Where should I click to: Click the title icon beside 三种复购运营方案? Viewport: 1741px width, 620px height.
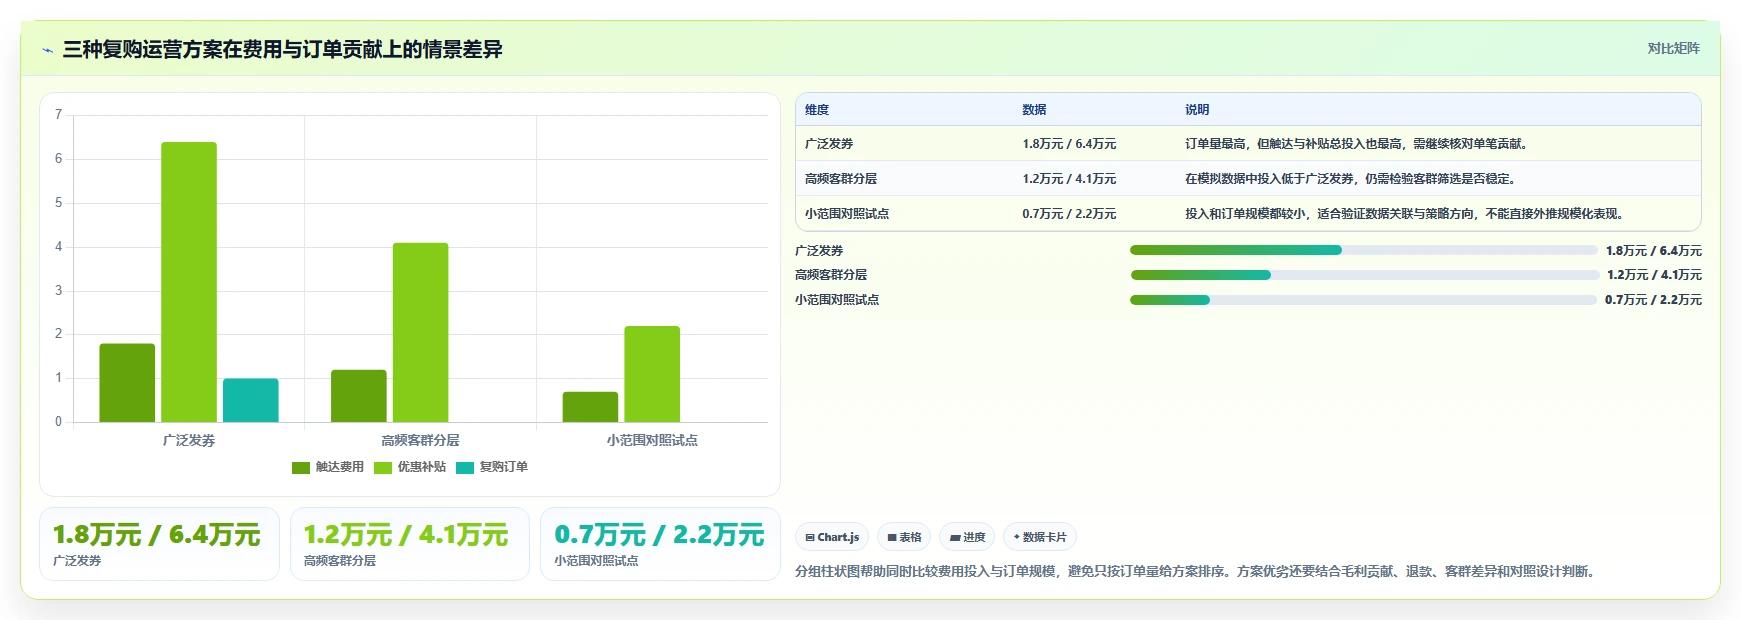[x=47, y=50]
